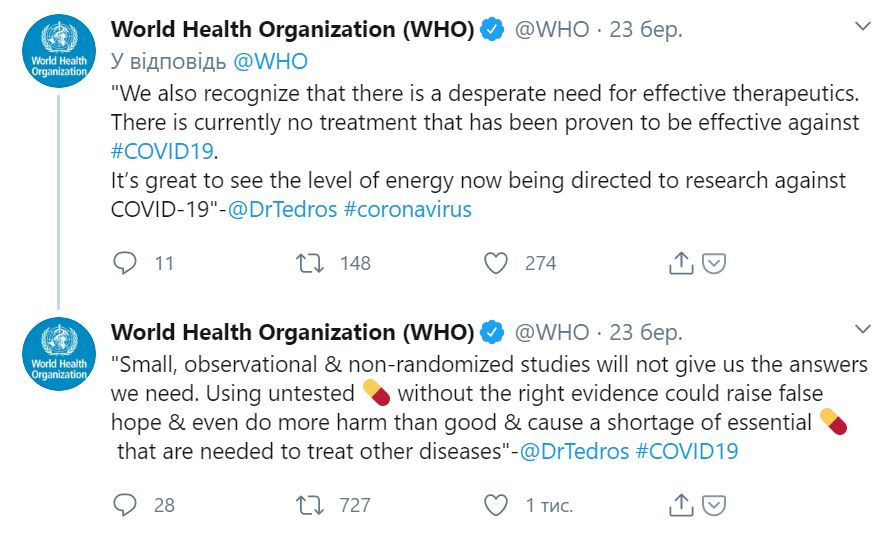This screenshot has width=890, height=543.
Task: Expand the second tweet's options chevron
Action: tap(863, 329)
